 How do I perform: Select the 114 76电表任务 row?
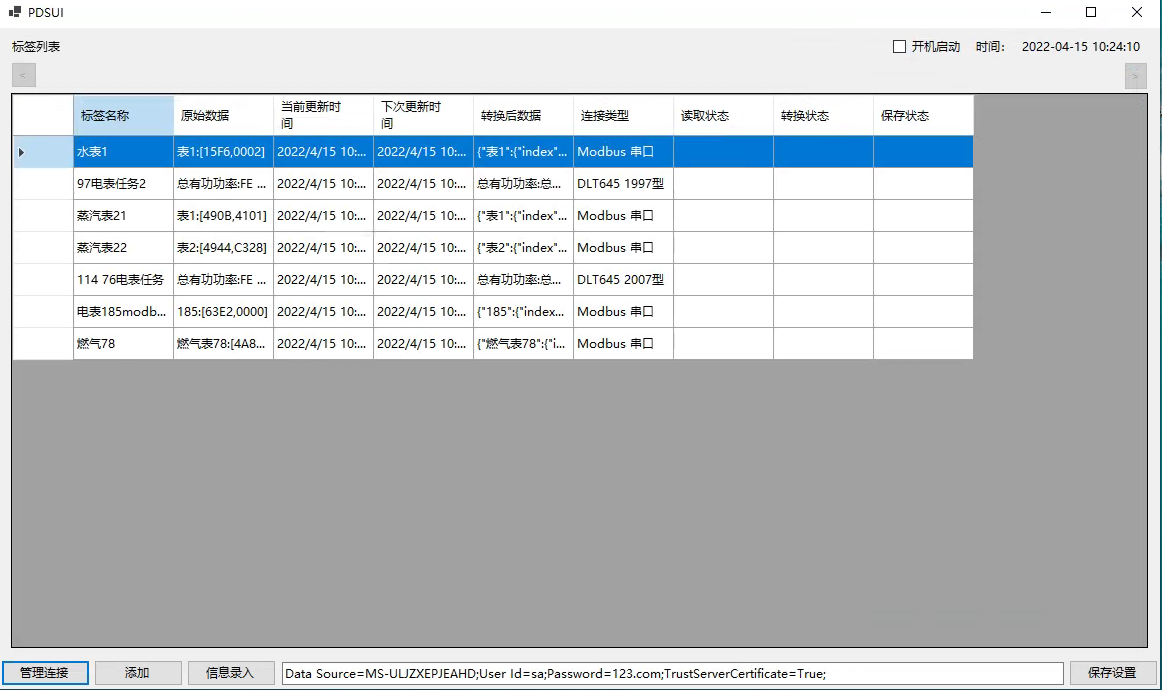click(x=123, y=280)
